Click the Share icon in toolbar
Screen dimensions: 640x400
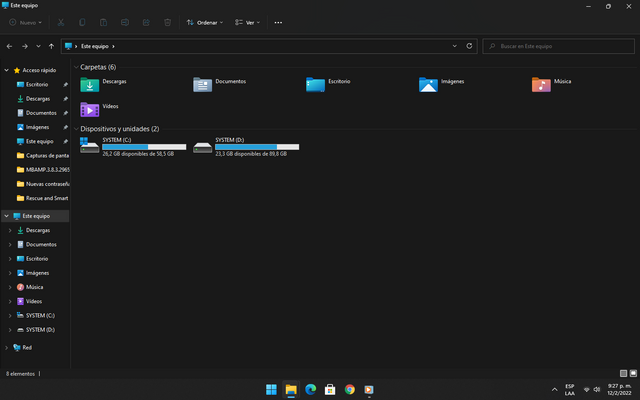pos(146,22)
